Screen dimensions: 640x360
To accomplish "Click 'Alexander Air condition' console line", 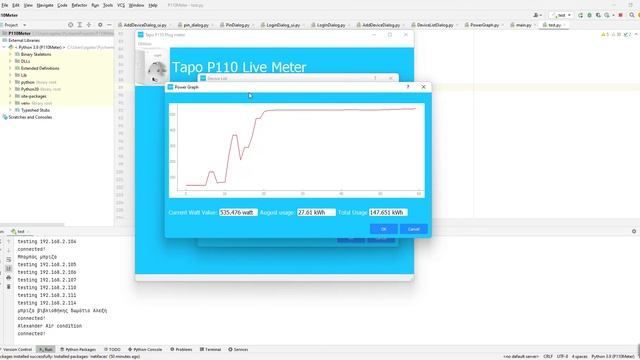I will (50, 326).
